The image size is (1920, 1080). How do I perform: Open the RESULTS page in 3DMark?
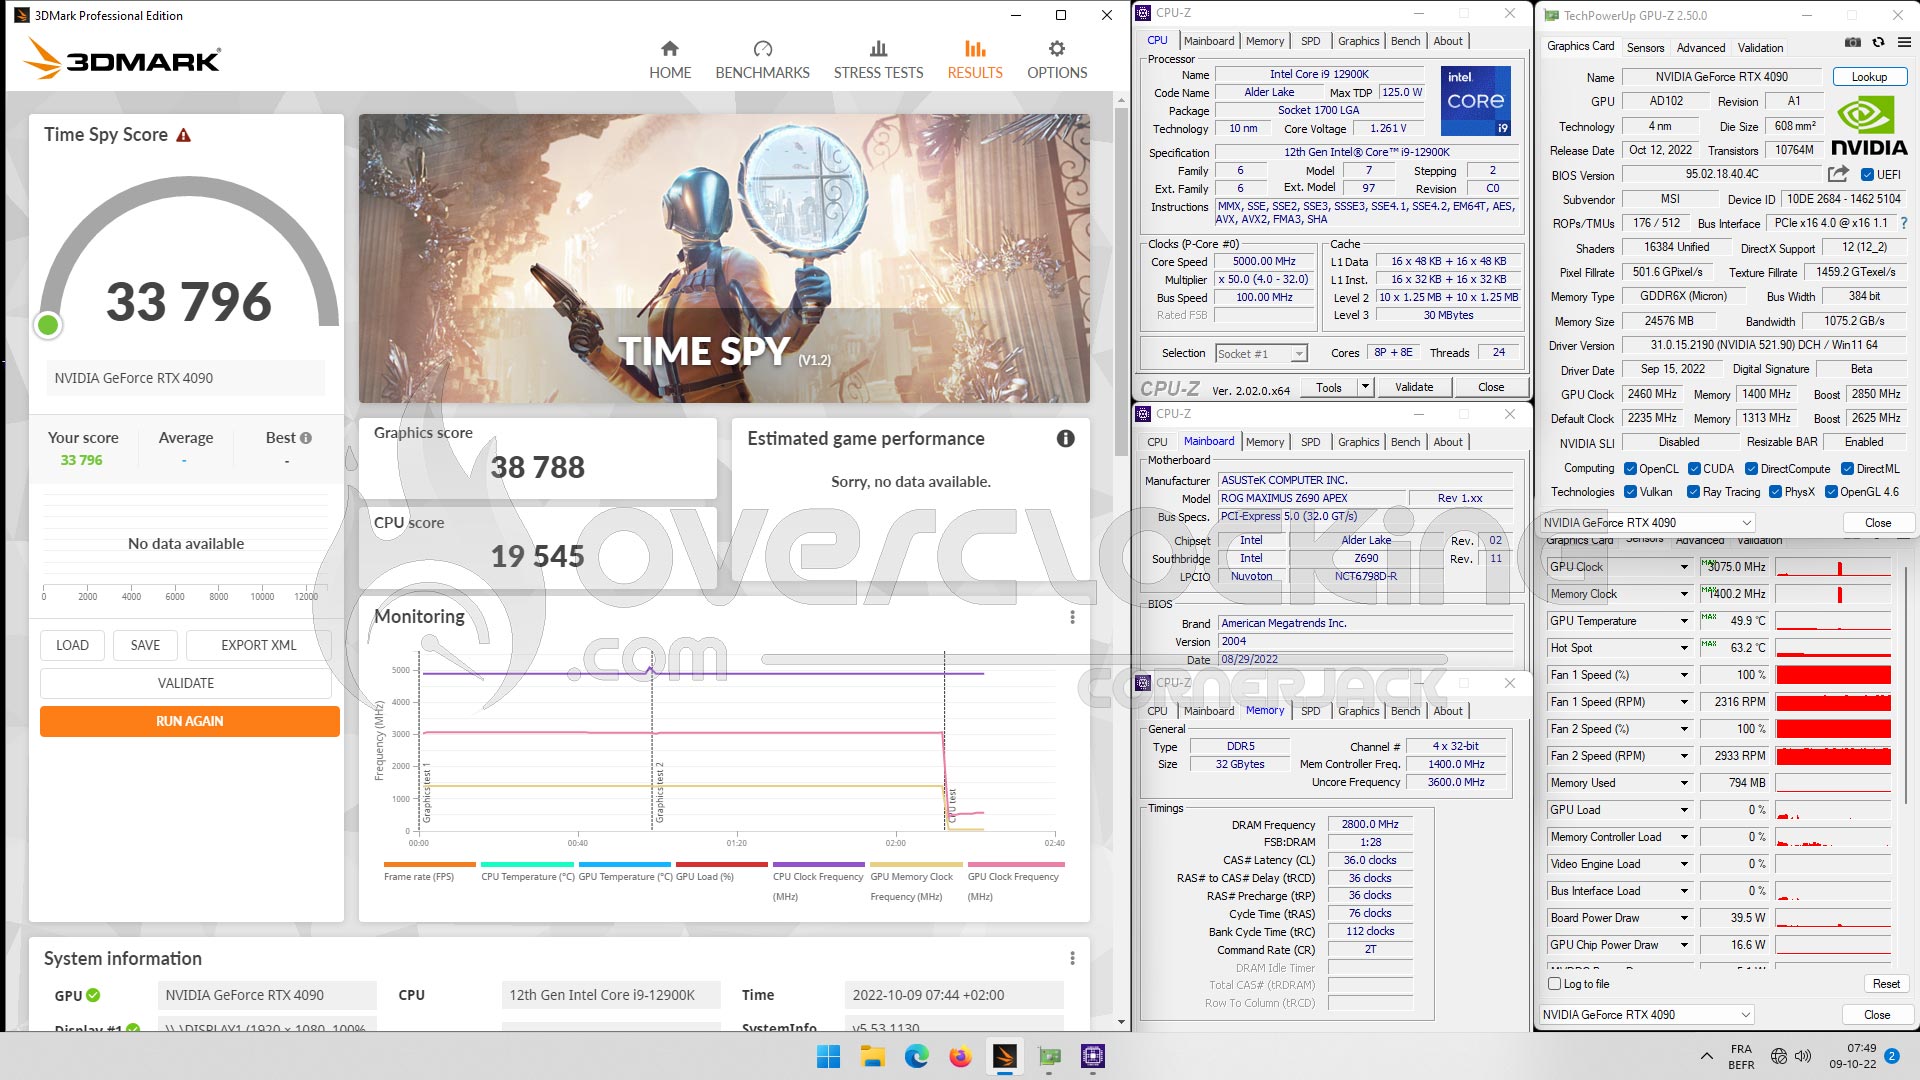(x=975, y=60)
